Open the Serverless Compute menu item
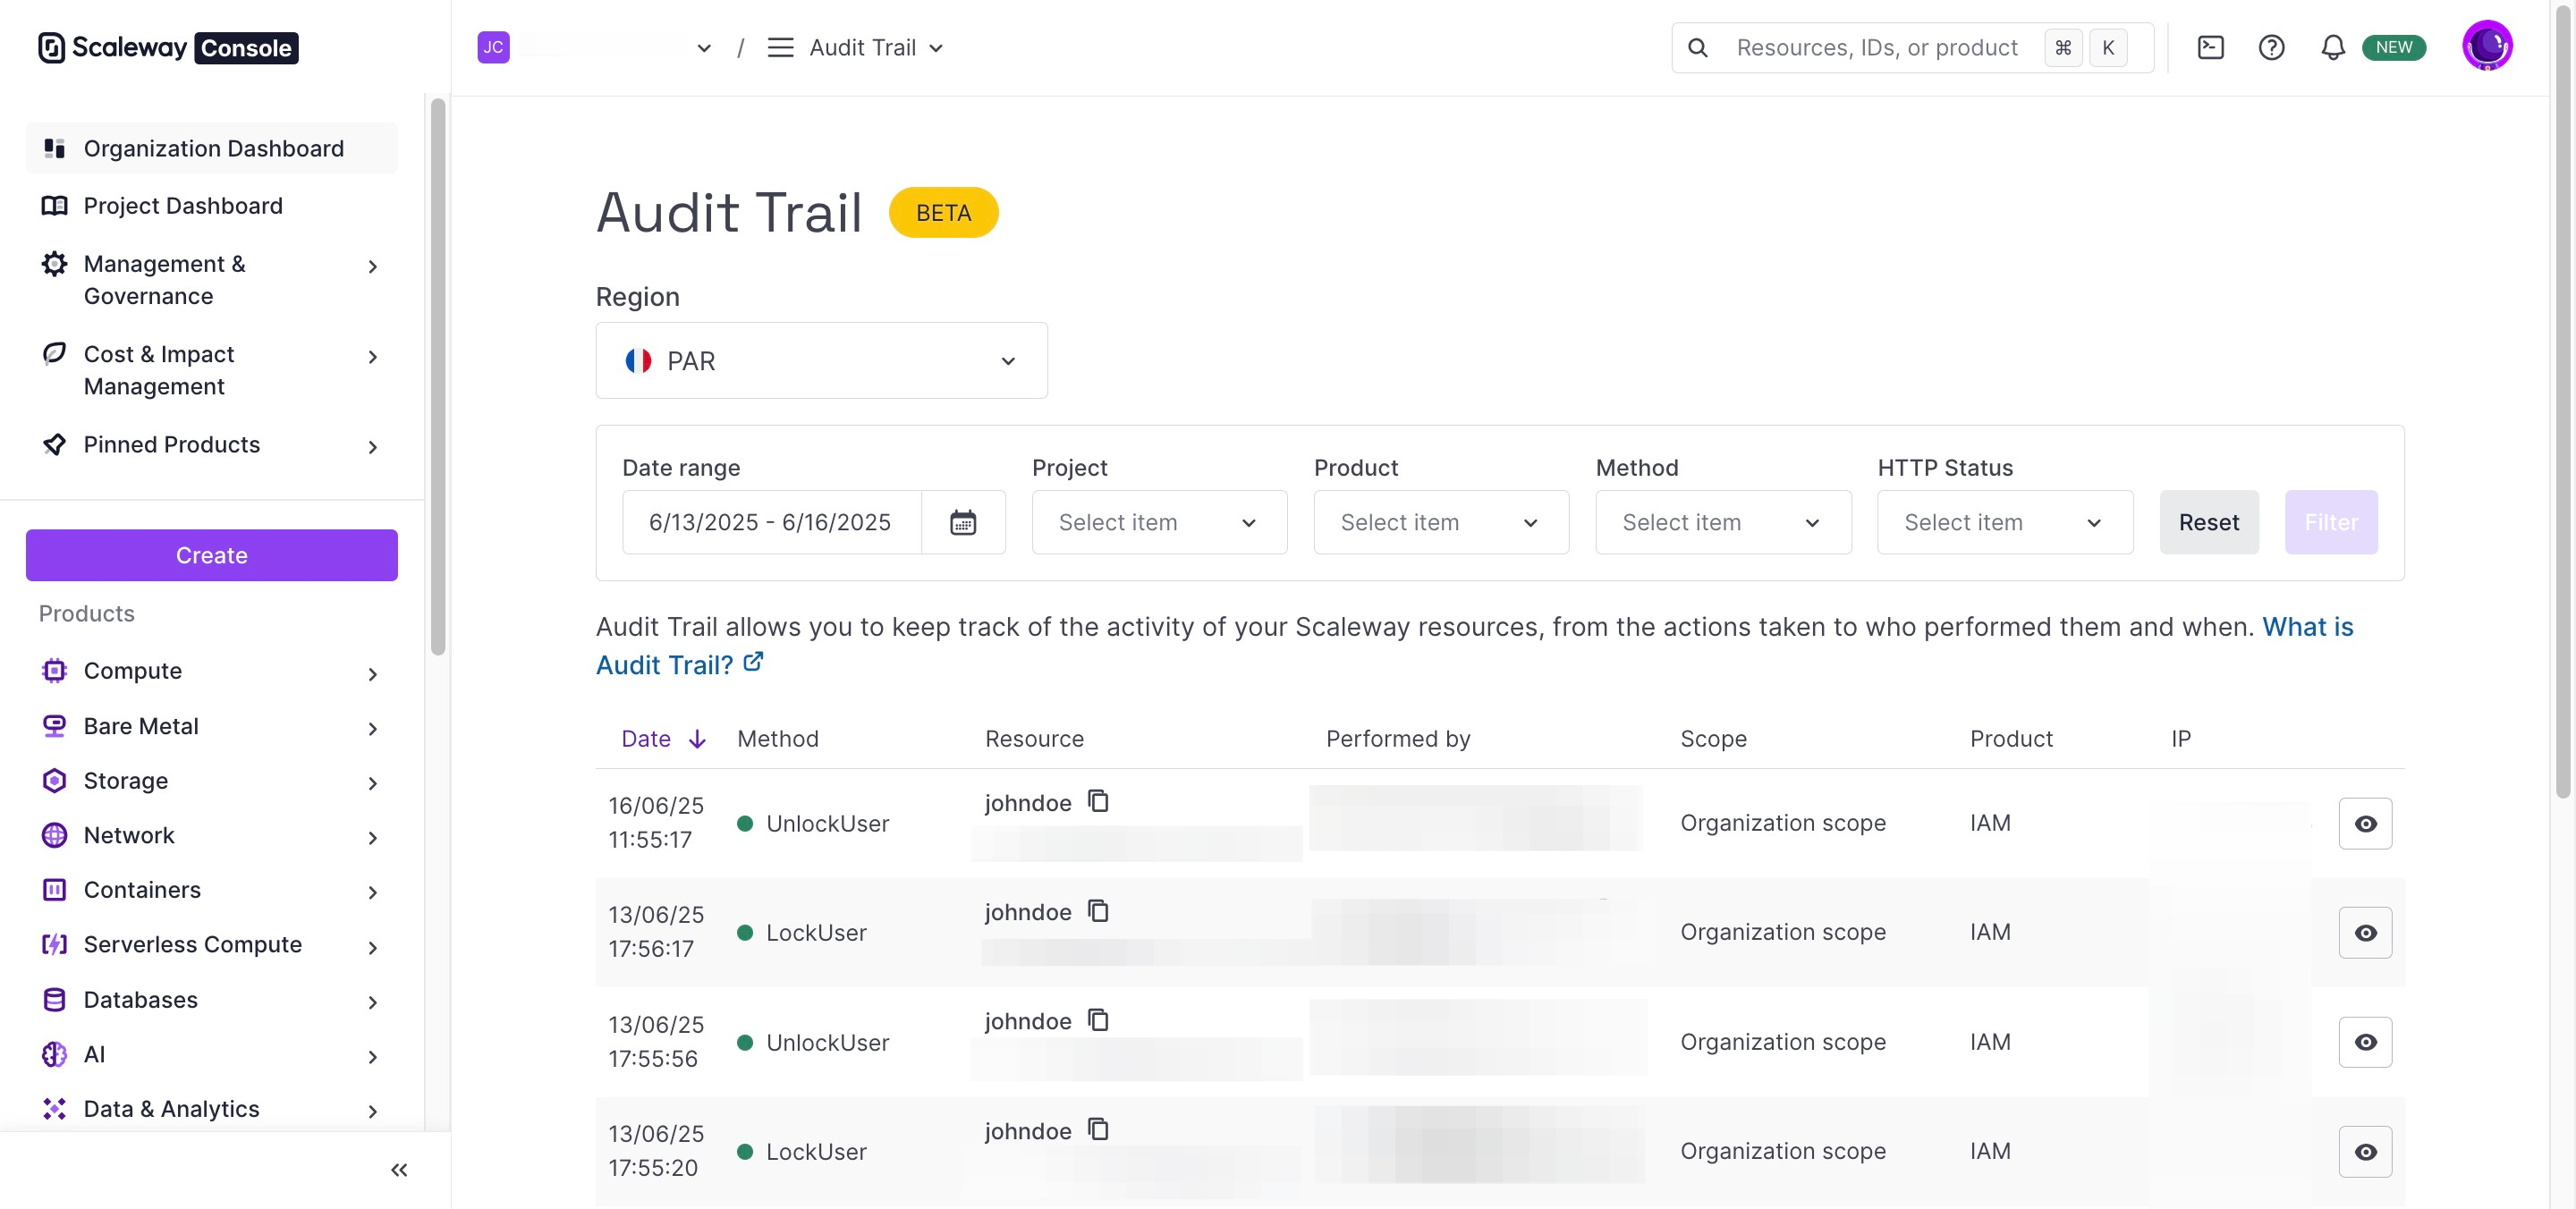2576x1209 pixels. coord(212,944)
